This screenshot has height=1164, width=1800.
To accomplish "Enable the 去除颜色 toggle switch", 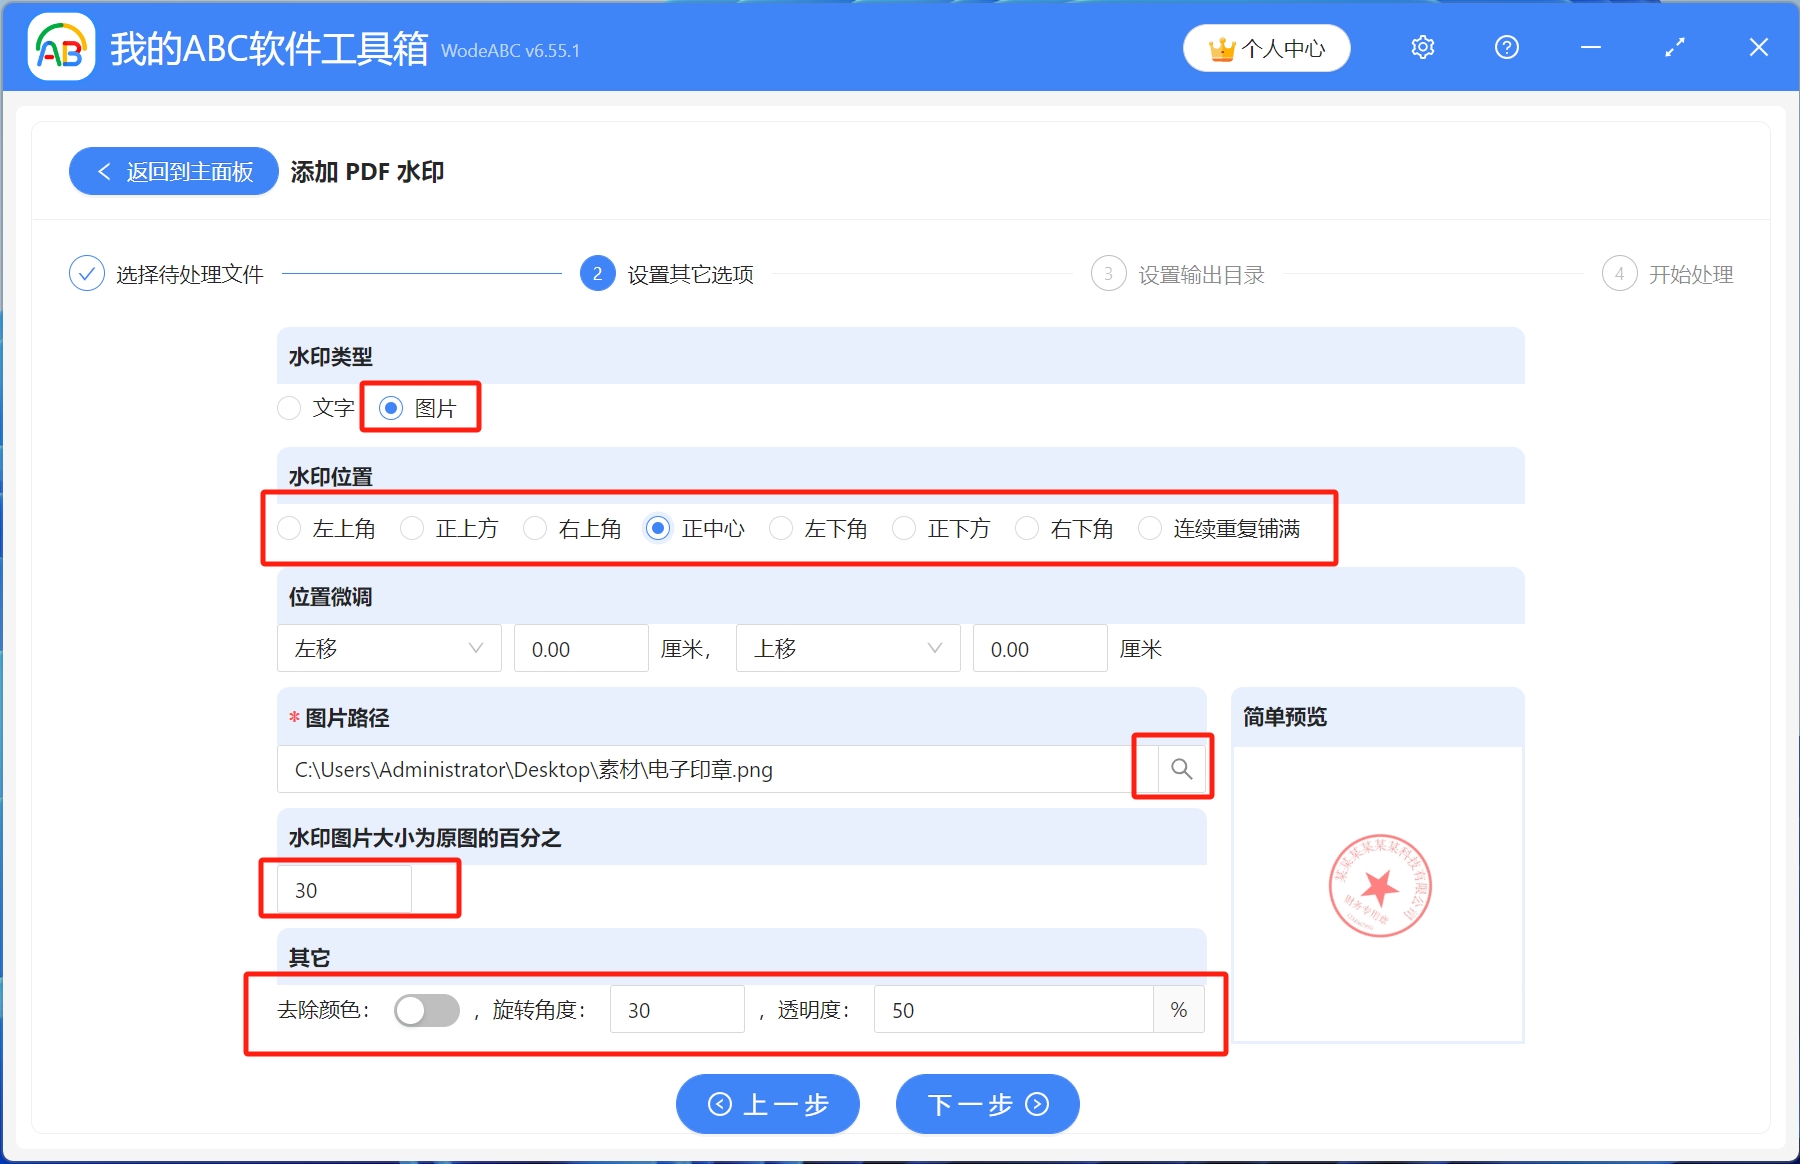I will (427, 1010).
